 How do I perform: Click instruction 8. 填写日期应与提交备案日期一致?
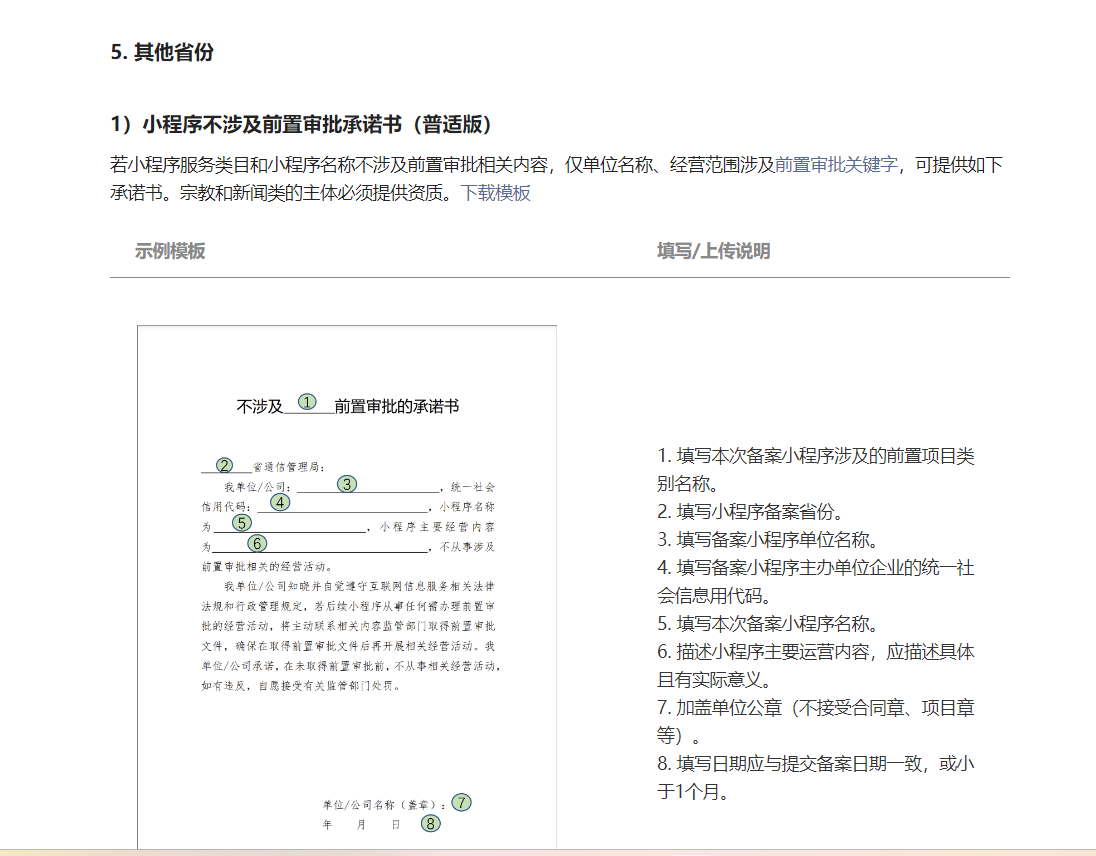click(816, 777)
